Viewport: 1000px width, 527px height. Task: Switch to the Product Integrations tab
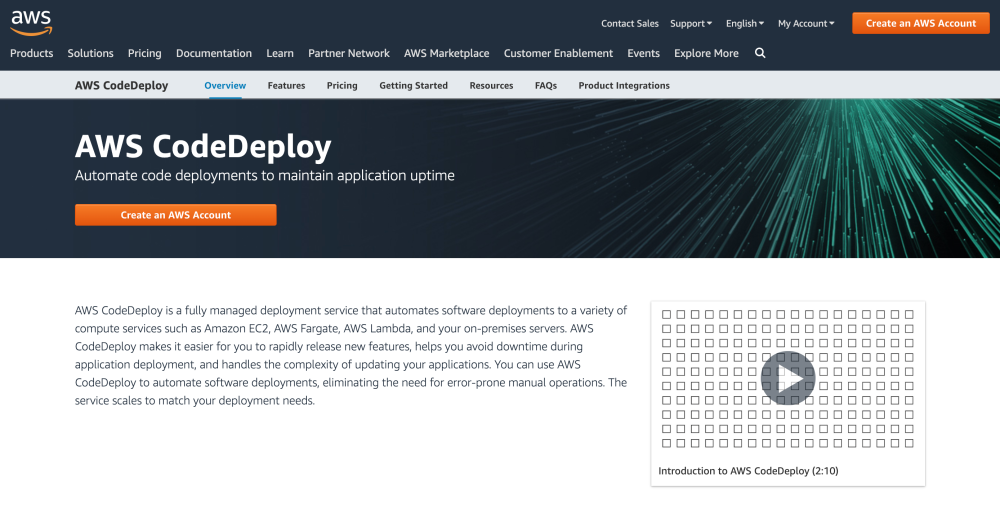(x=624, y=85)
